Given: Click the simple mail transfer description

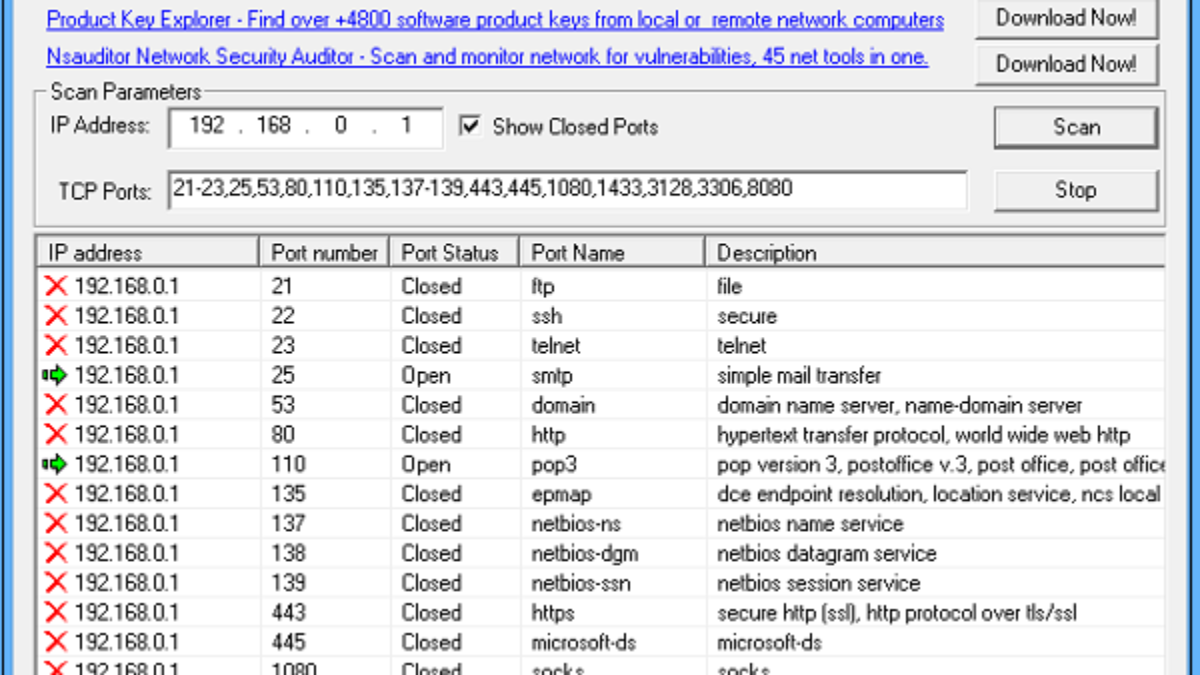Looking at the screenshot, I should point(799,376).
